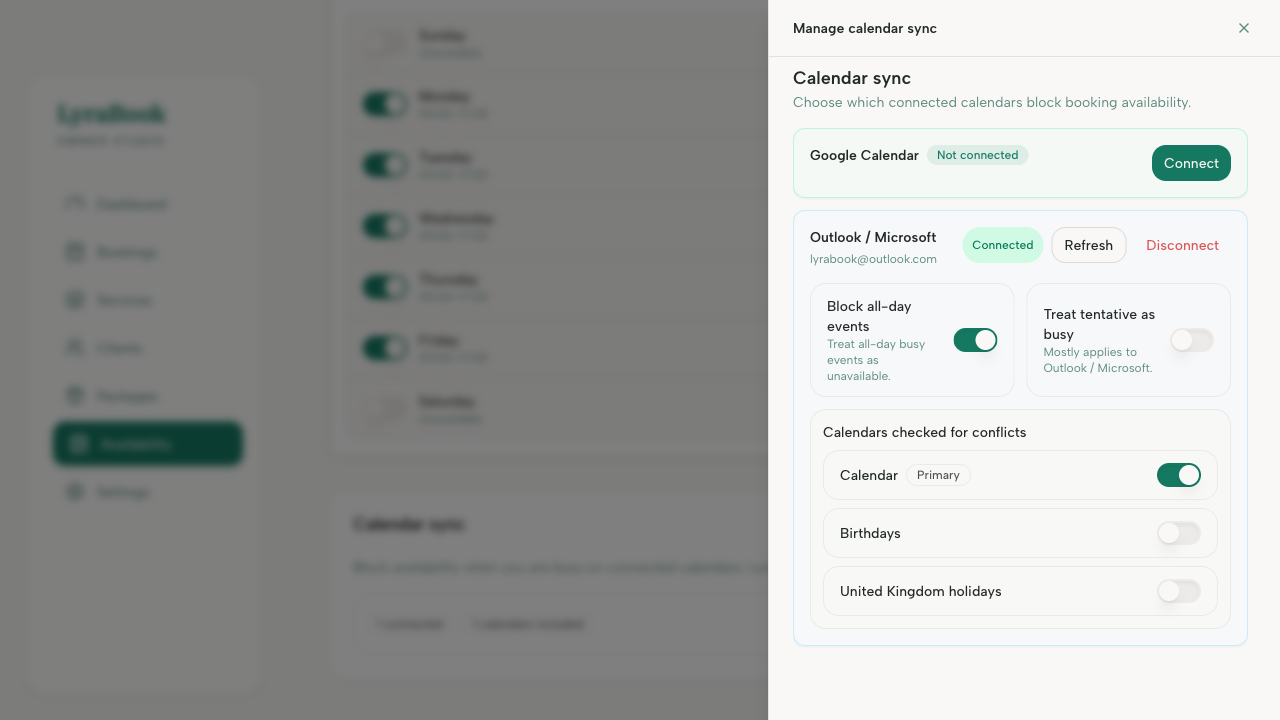This screenshot has width=1280, height=720.
Task: Click the Connected status badge
Action: pyautogui.click(x=1002, y=244)
